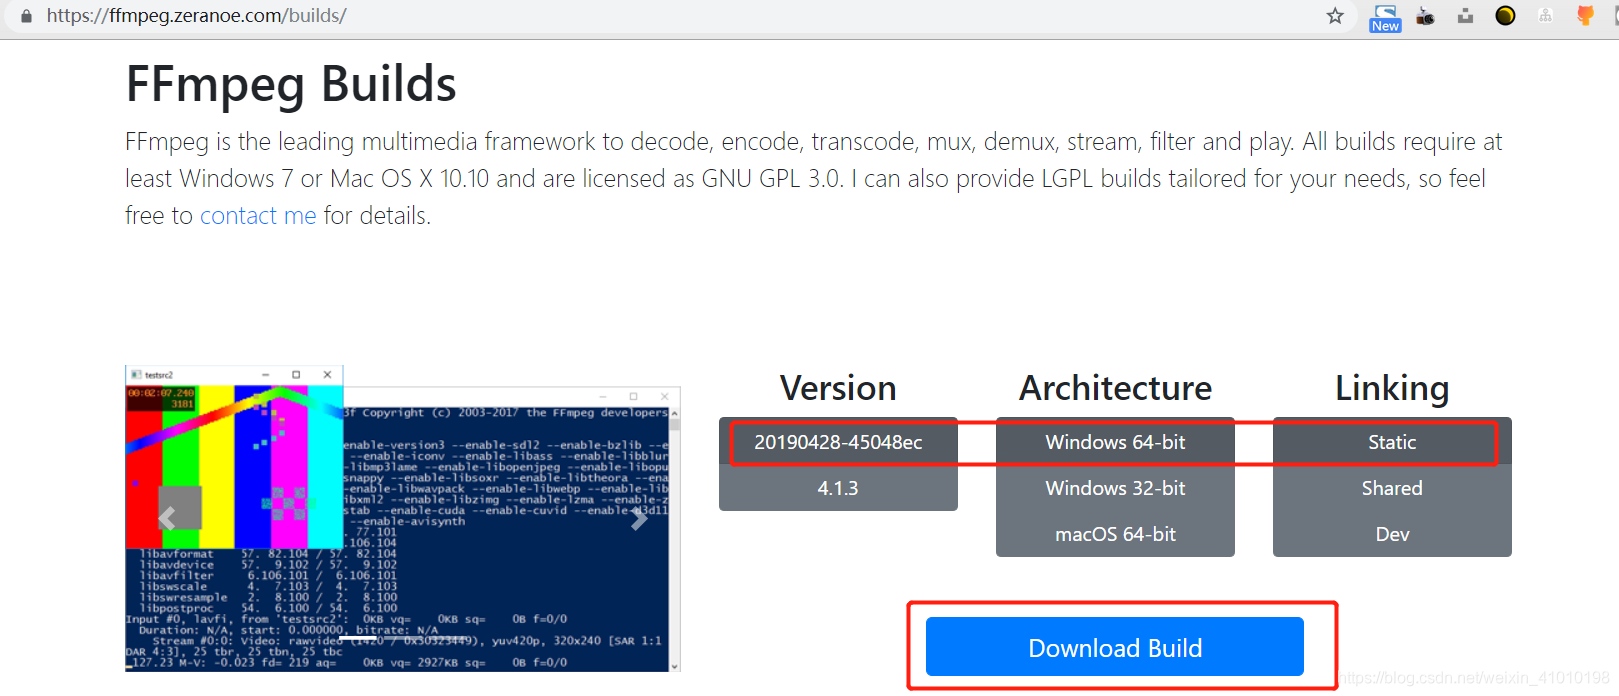Click the carousel slide indicator bar
The image size is (1619, 696).
pos(403,637)
